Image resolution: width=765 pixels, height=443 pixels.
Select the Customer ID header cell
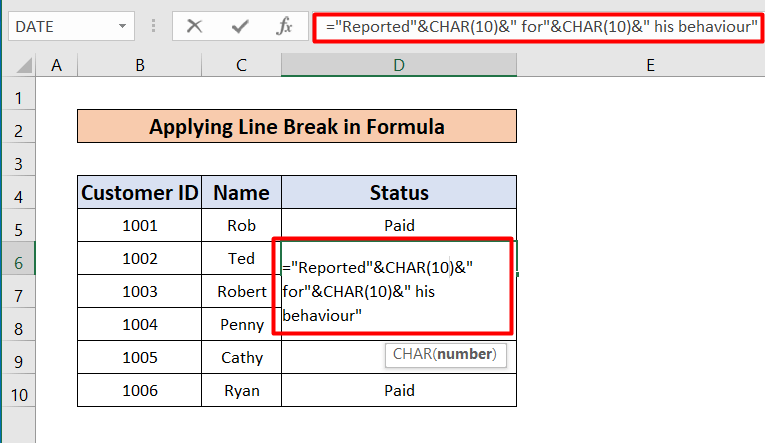click(139, 193)
